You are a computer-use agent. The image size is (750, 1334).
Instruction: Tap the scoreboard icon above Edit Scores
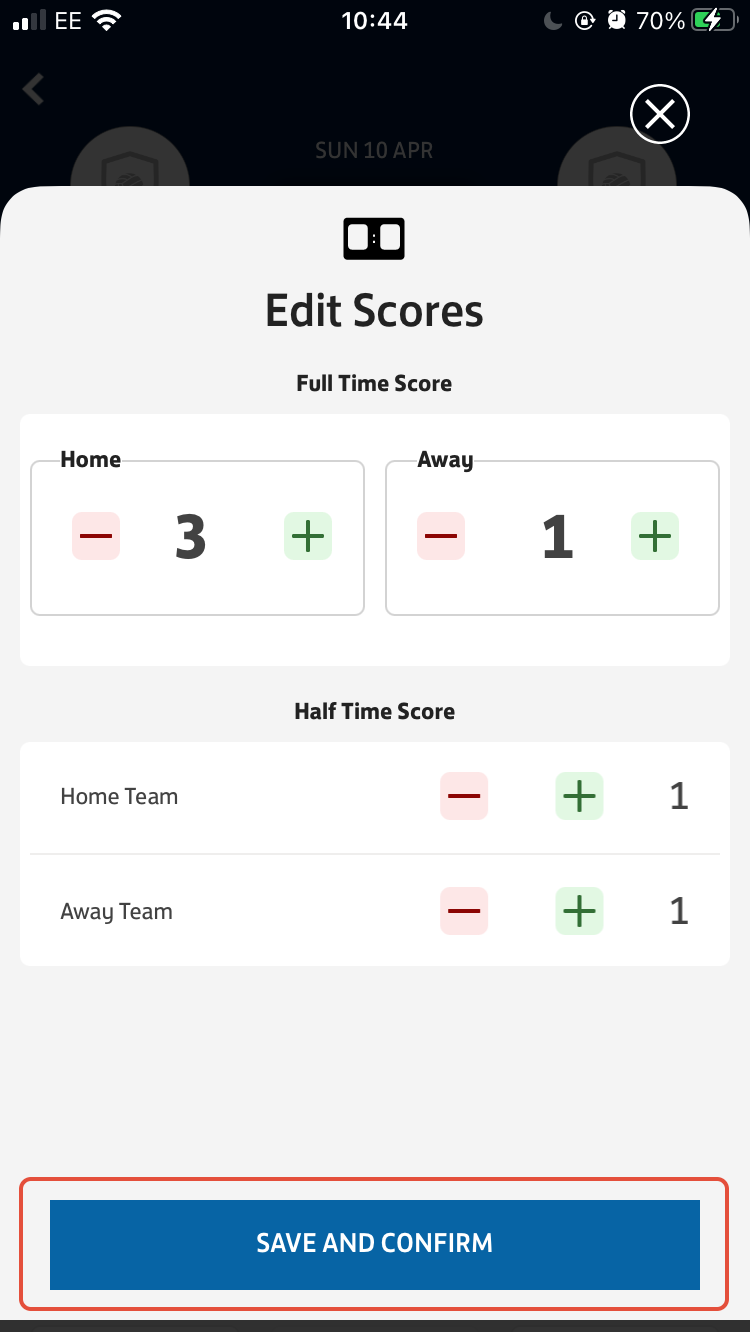[374, 238]
